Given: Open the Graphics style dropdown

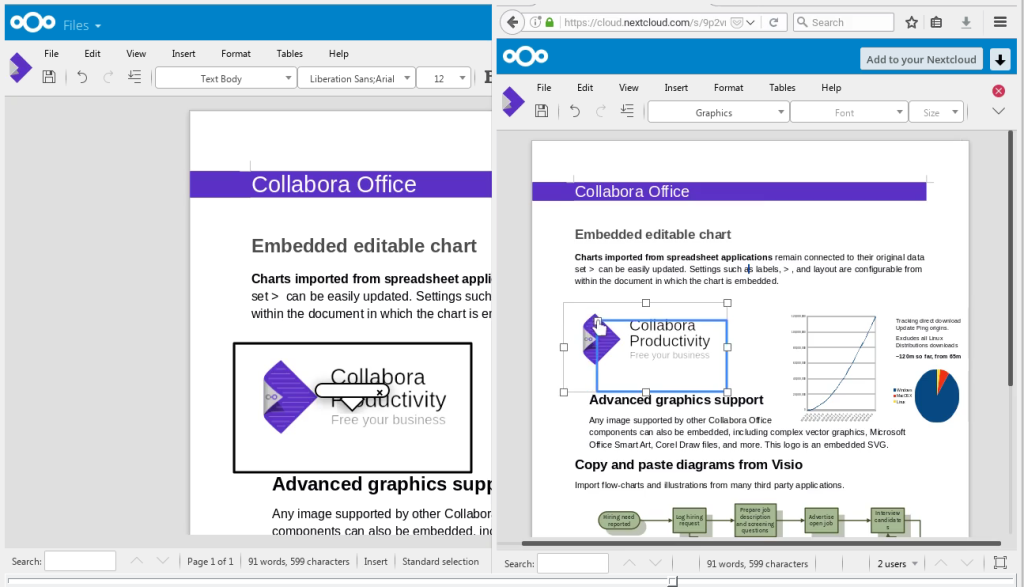Looking at the screenshot, I should (x=718, y=112).
